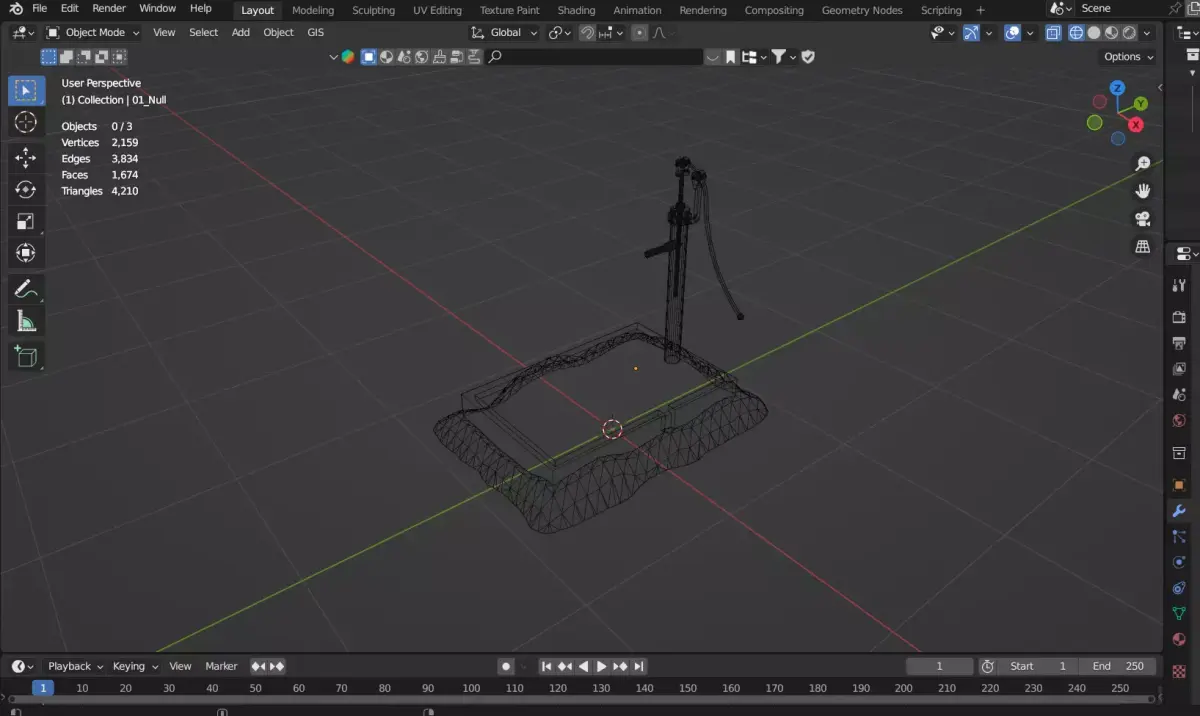Image resolution: width=1200 pixels, height=716 pixels.
Task: Toggle viewport overlays button
Action: (x=1013, y=32)
